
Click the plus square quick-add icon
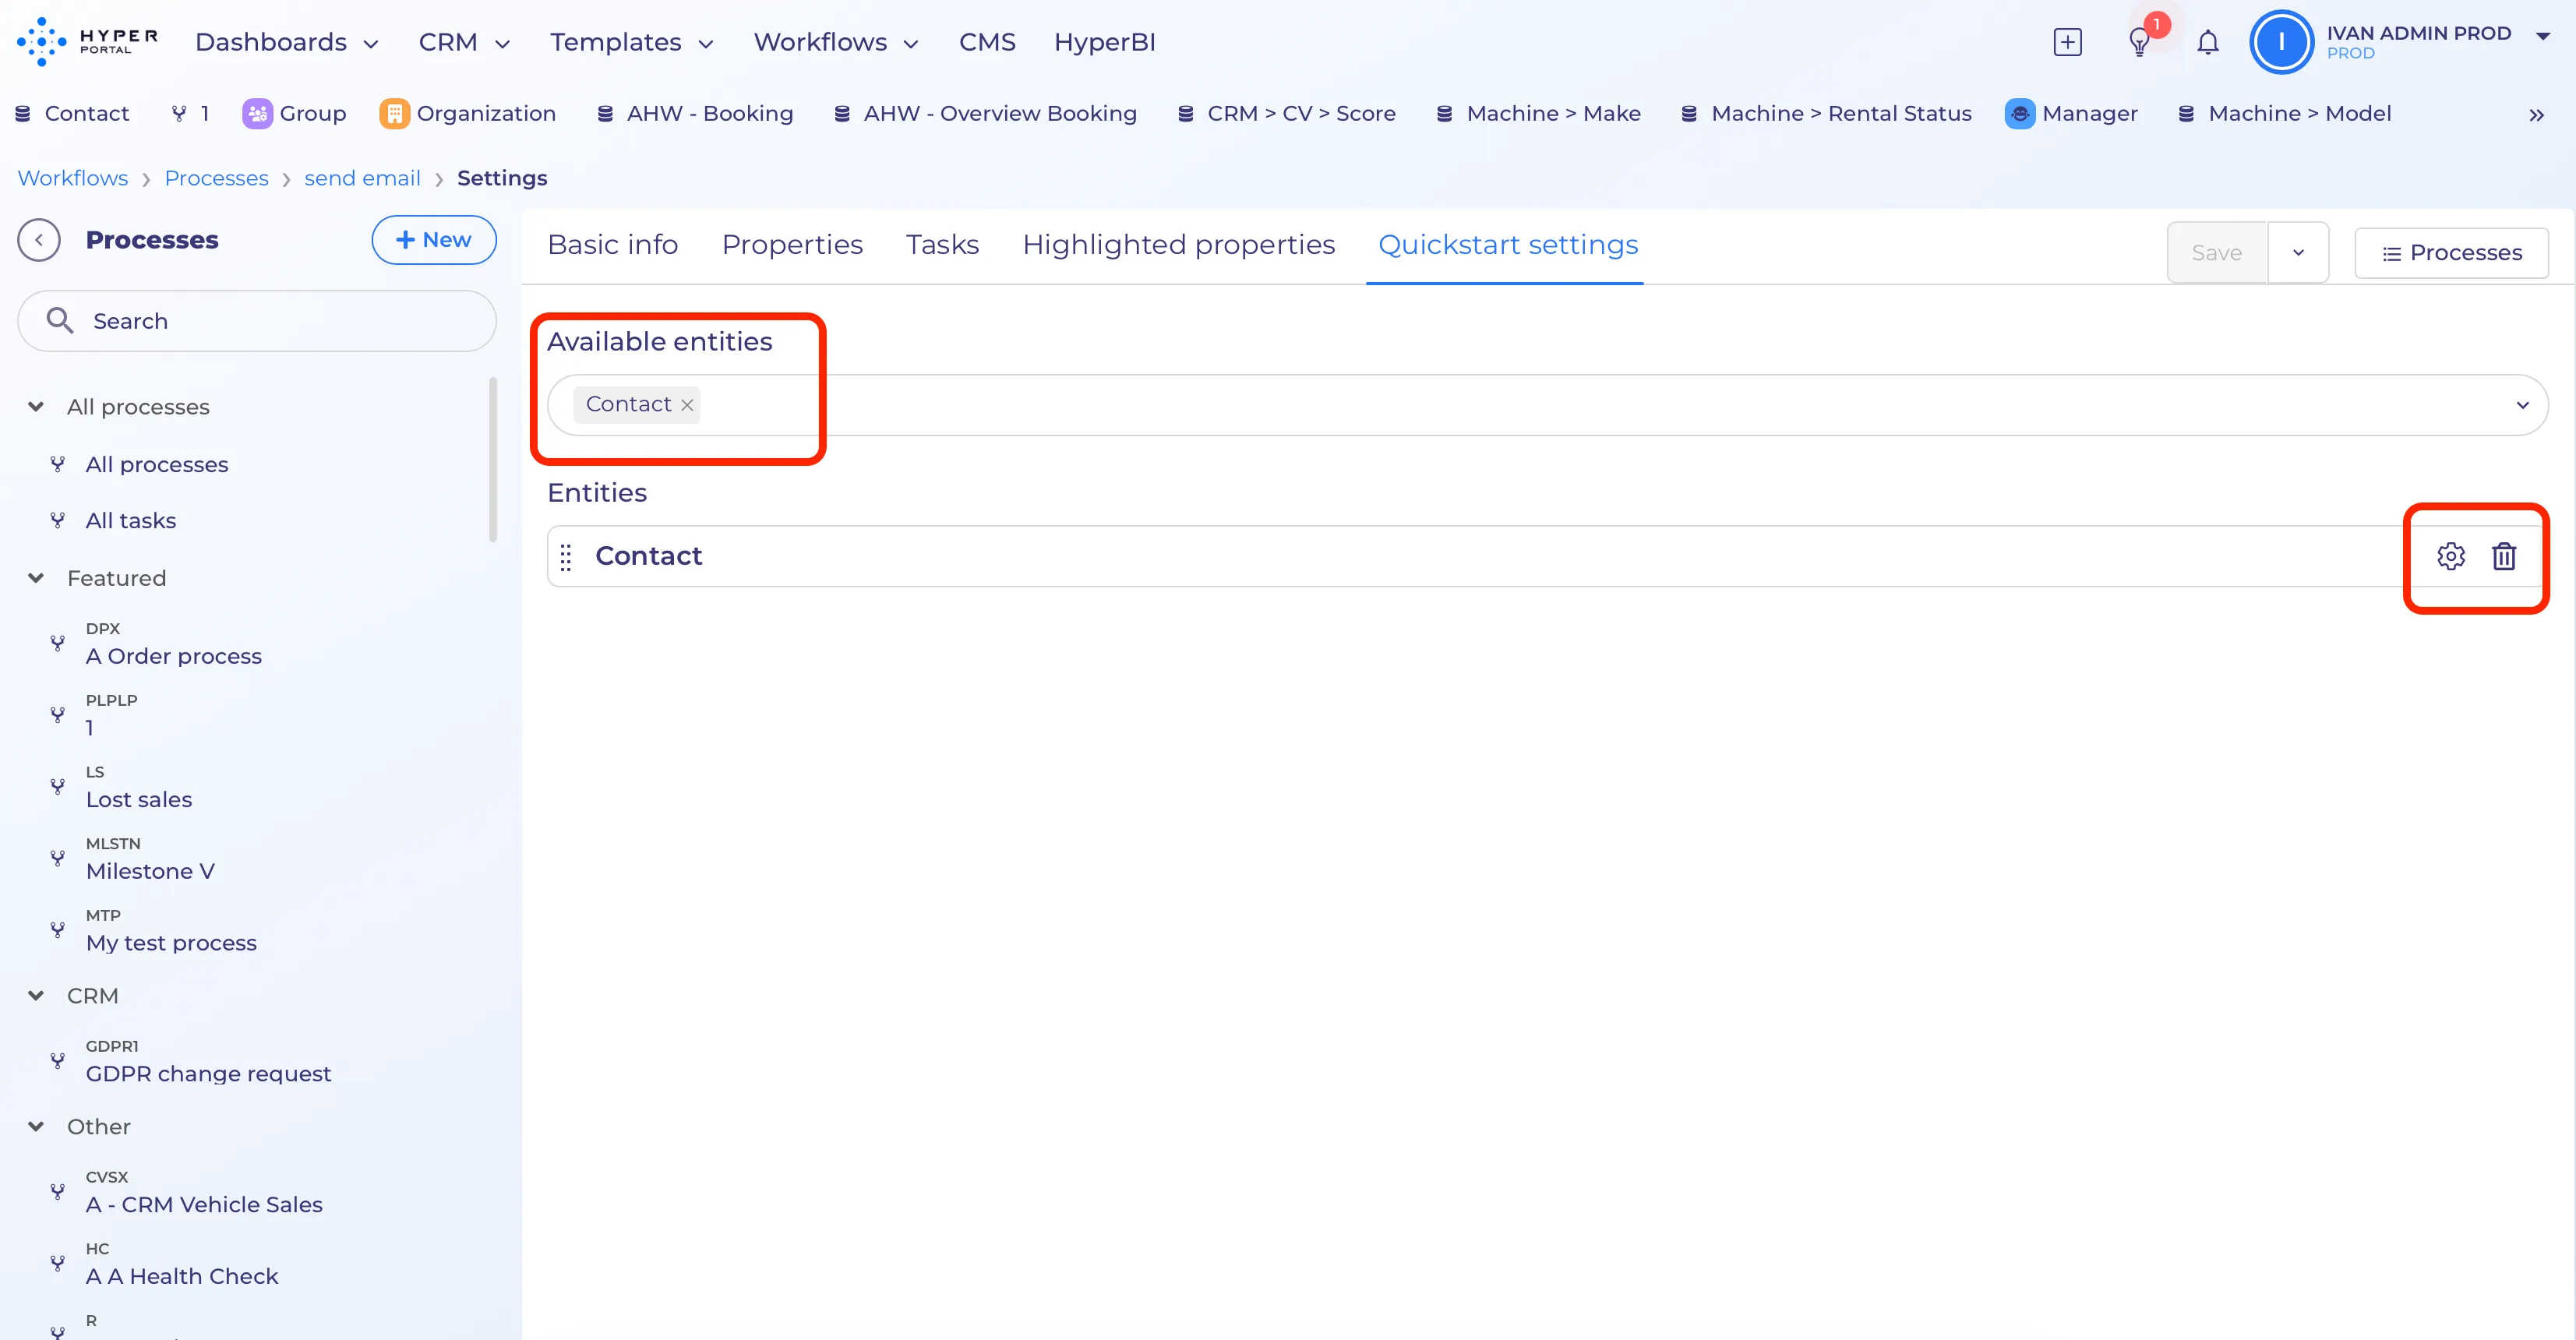[x=2067, y=42]
